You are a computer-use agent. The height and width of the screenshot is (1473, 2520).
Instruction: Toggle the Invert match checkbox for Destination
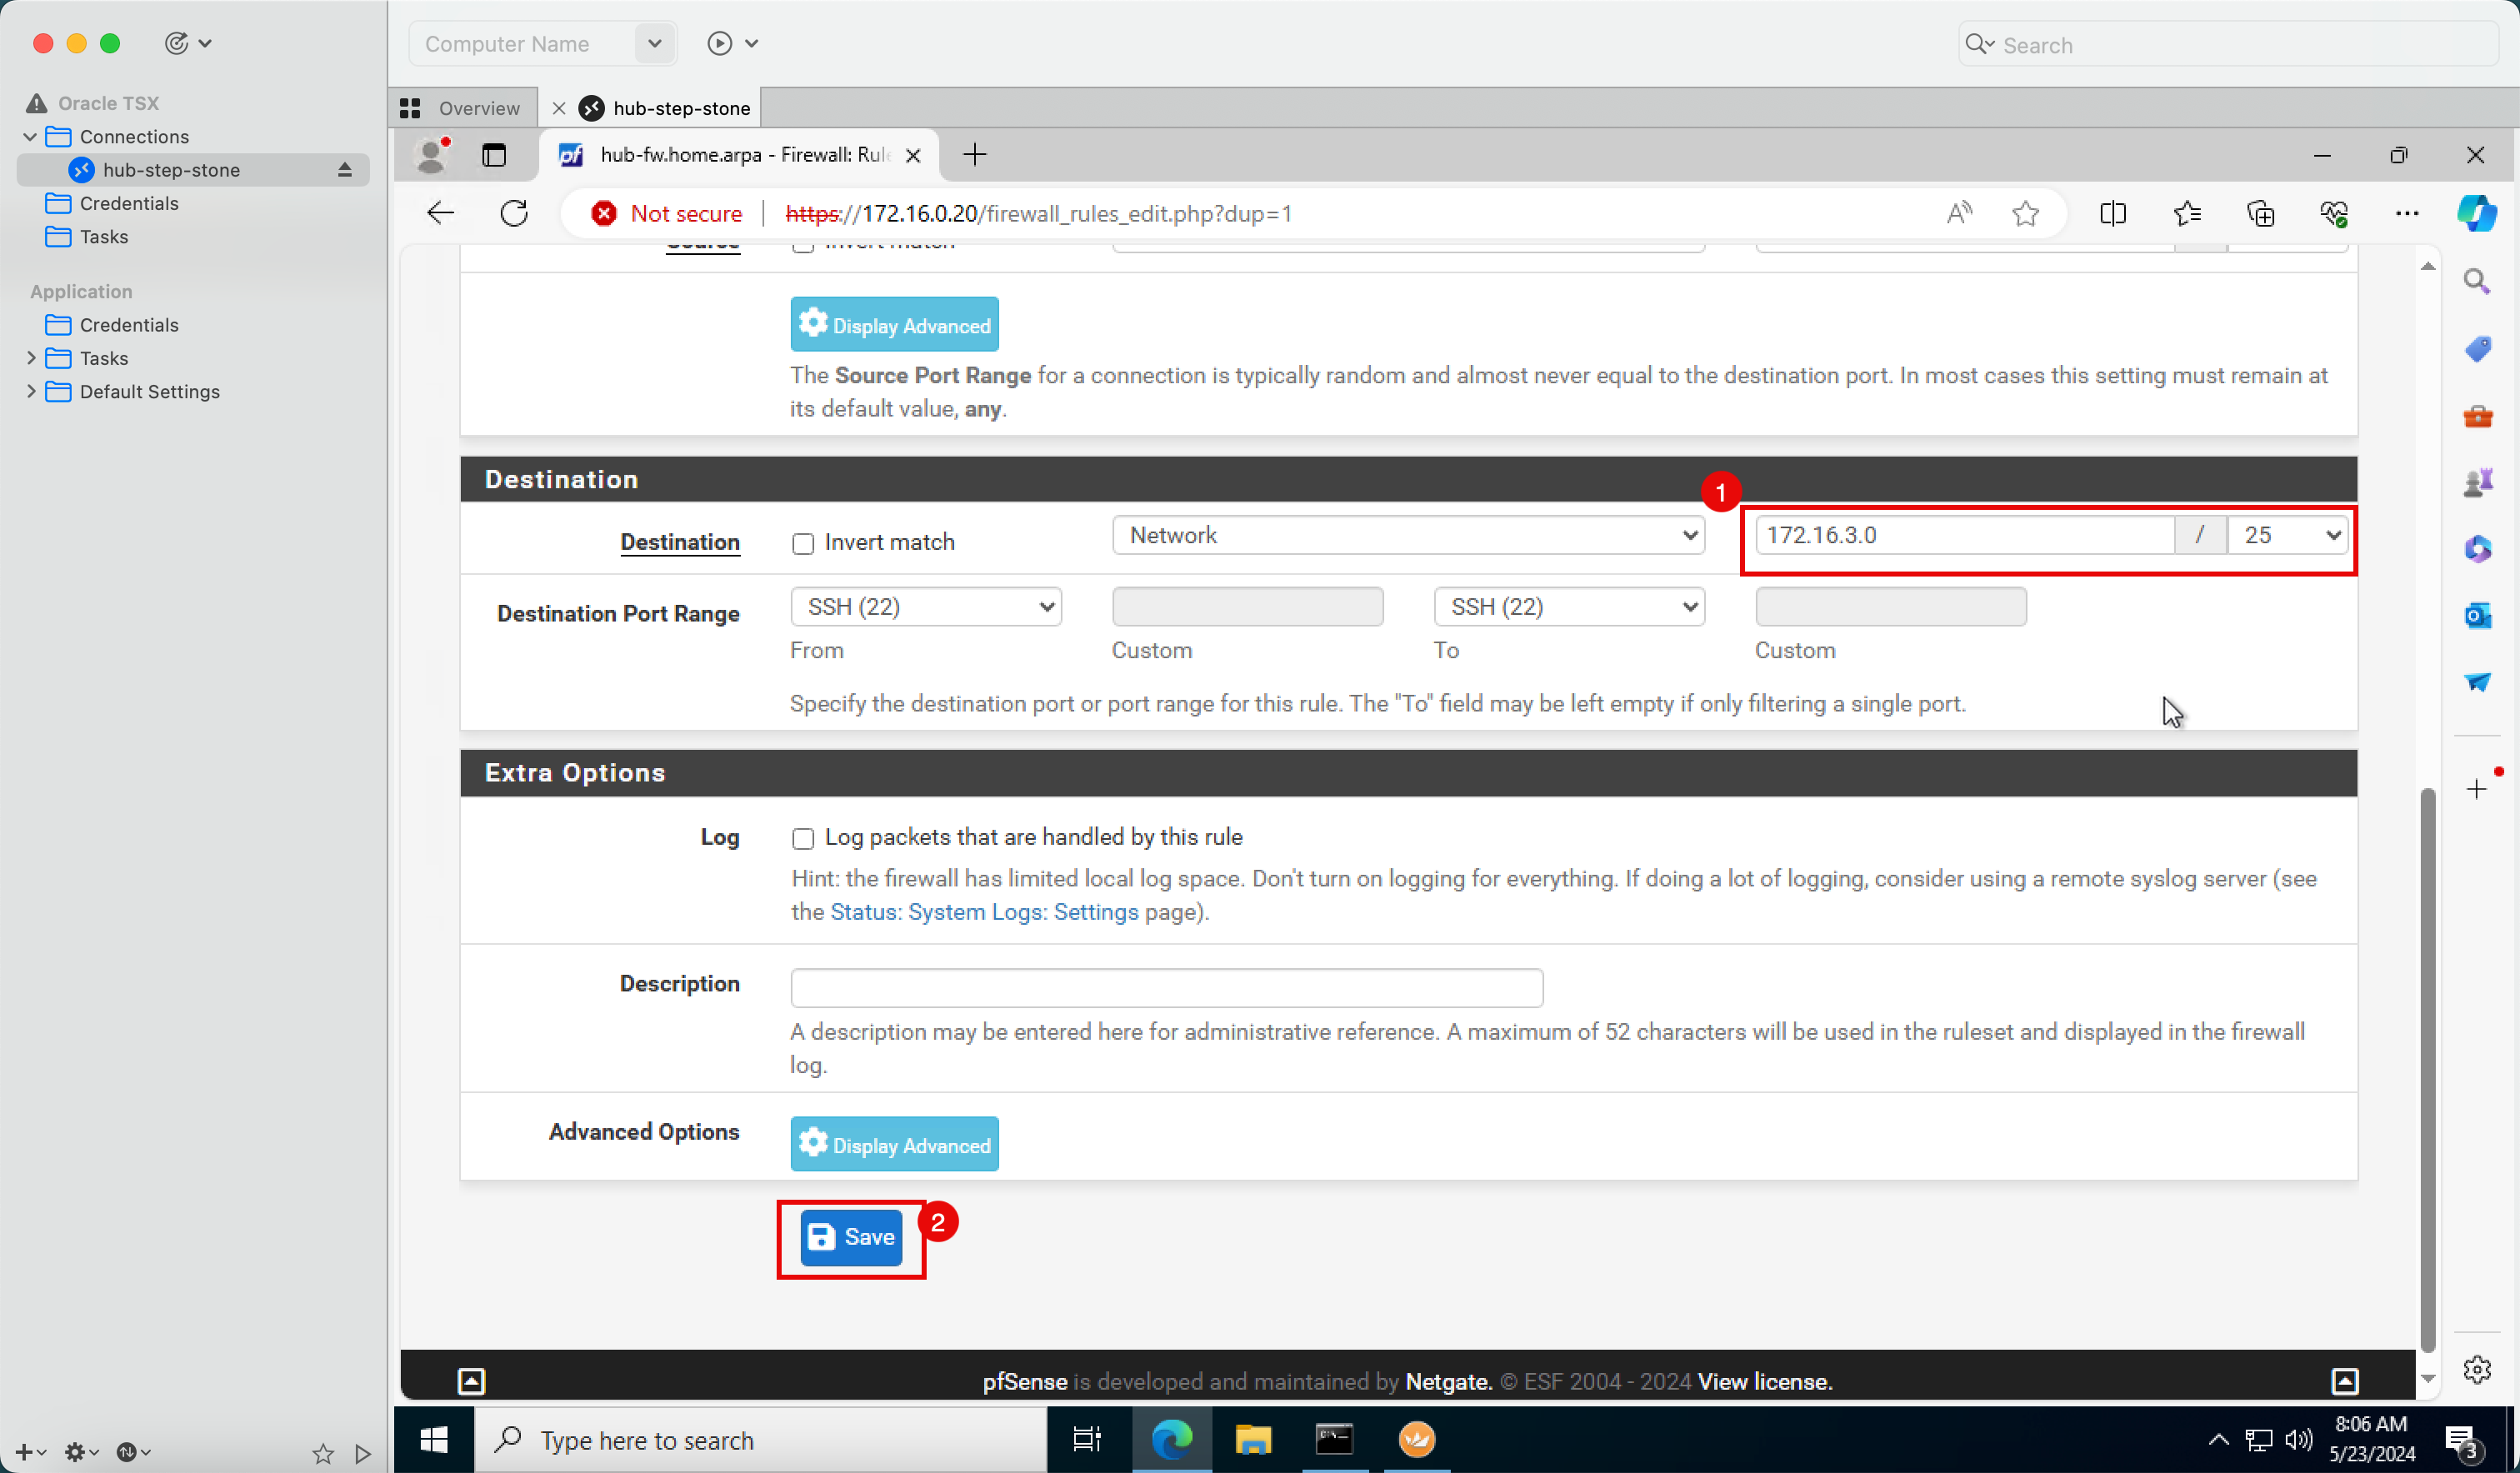[x=802, y=542]
